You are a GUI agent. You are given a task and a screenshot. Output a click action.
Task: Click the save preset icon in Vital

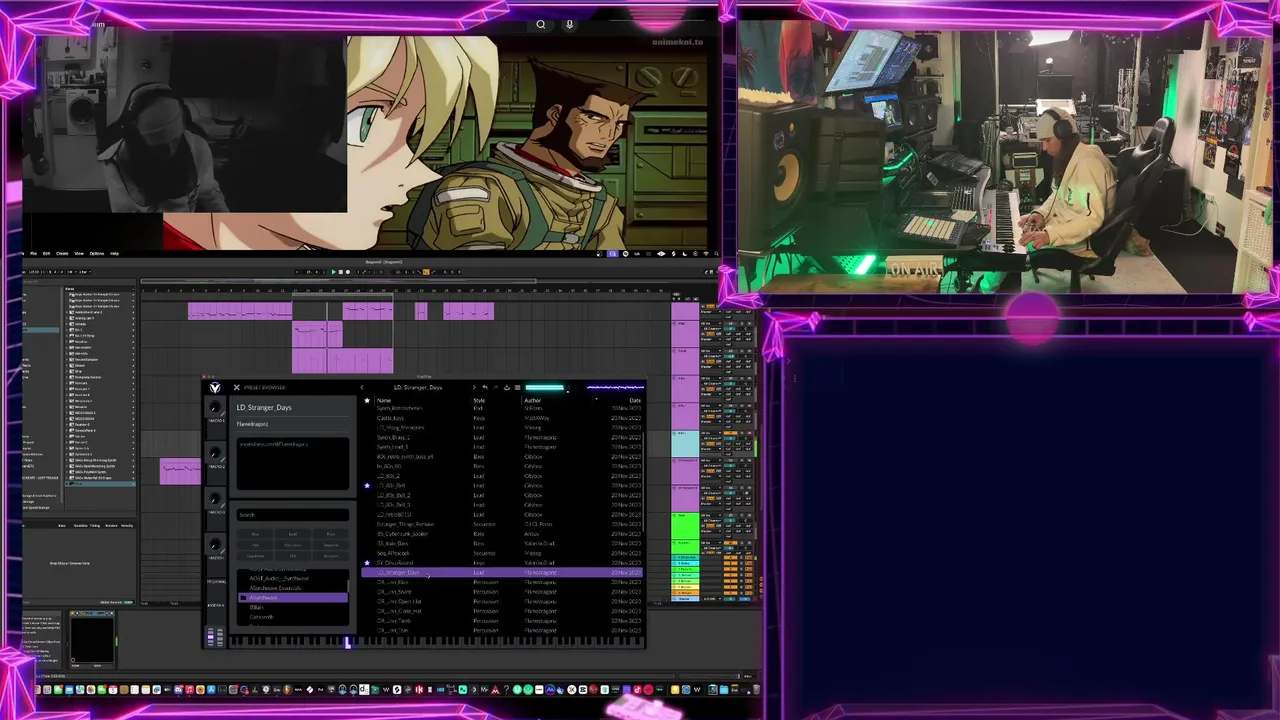coord(506,388)
